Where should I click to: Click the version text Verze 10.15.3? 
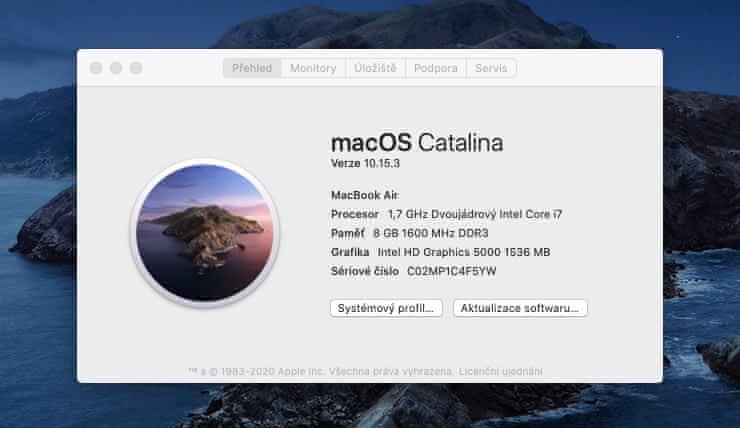point(365,163)
